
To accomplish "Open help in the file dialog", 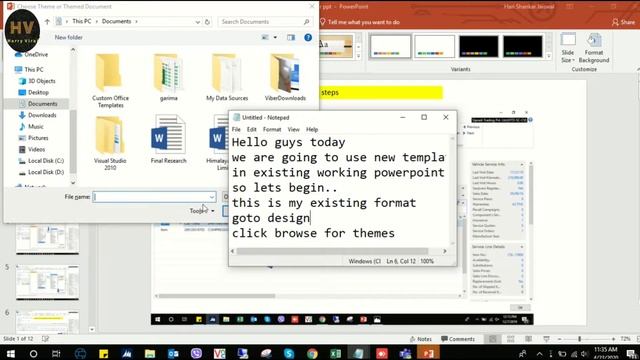I will [308, 38].
